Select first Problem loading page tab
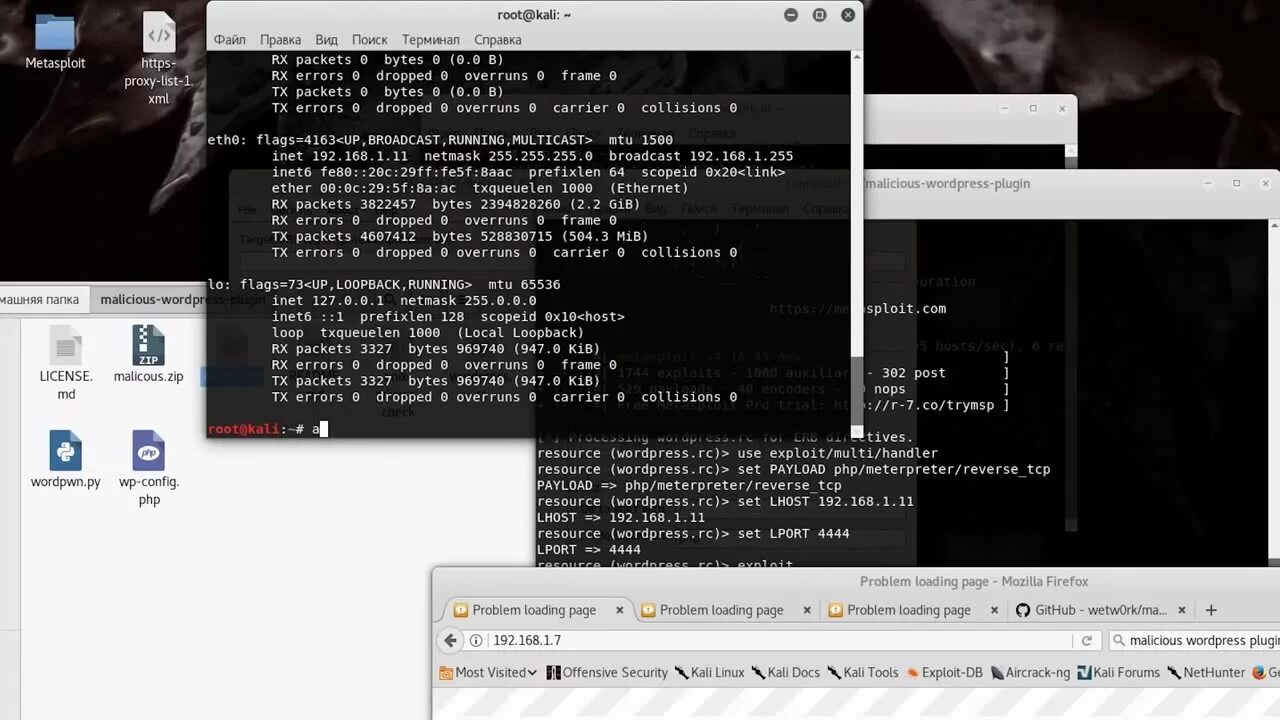This screenshot has height=720, width=1280. point(539,610)
